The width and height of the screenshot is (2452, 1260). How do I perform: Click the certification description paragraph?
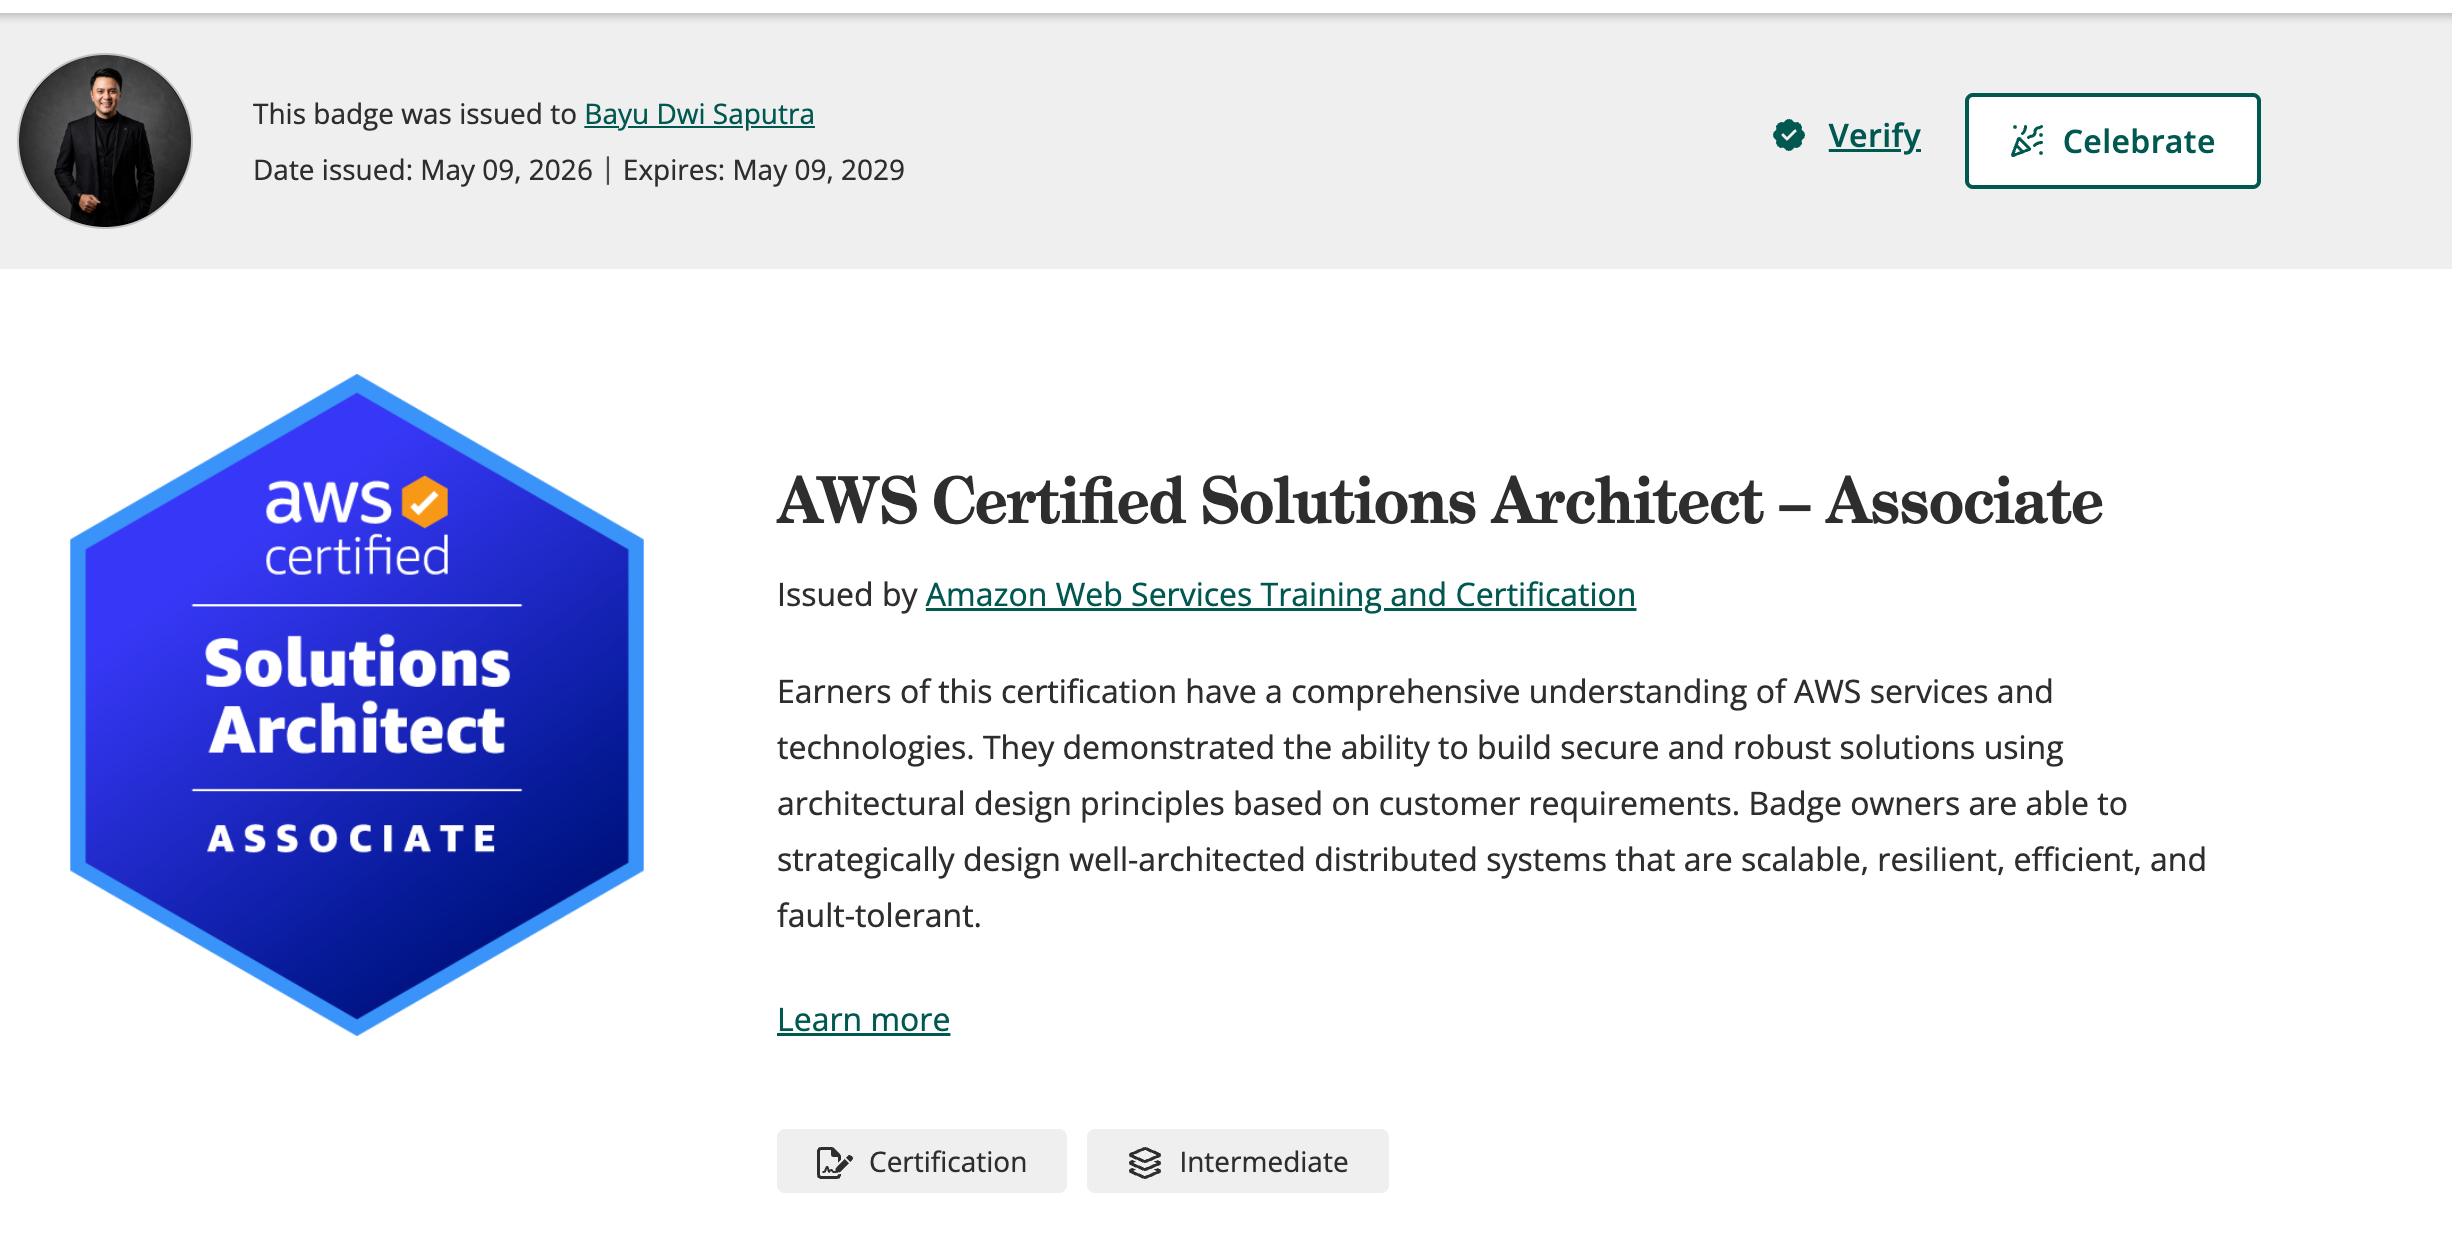[x=1491, y=804]
